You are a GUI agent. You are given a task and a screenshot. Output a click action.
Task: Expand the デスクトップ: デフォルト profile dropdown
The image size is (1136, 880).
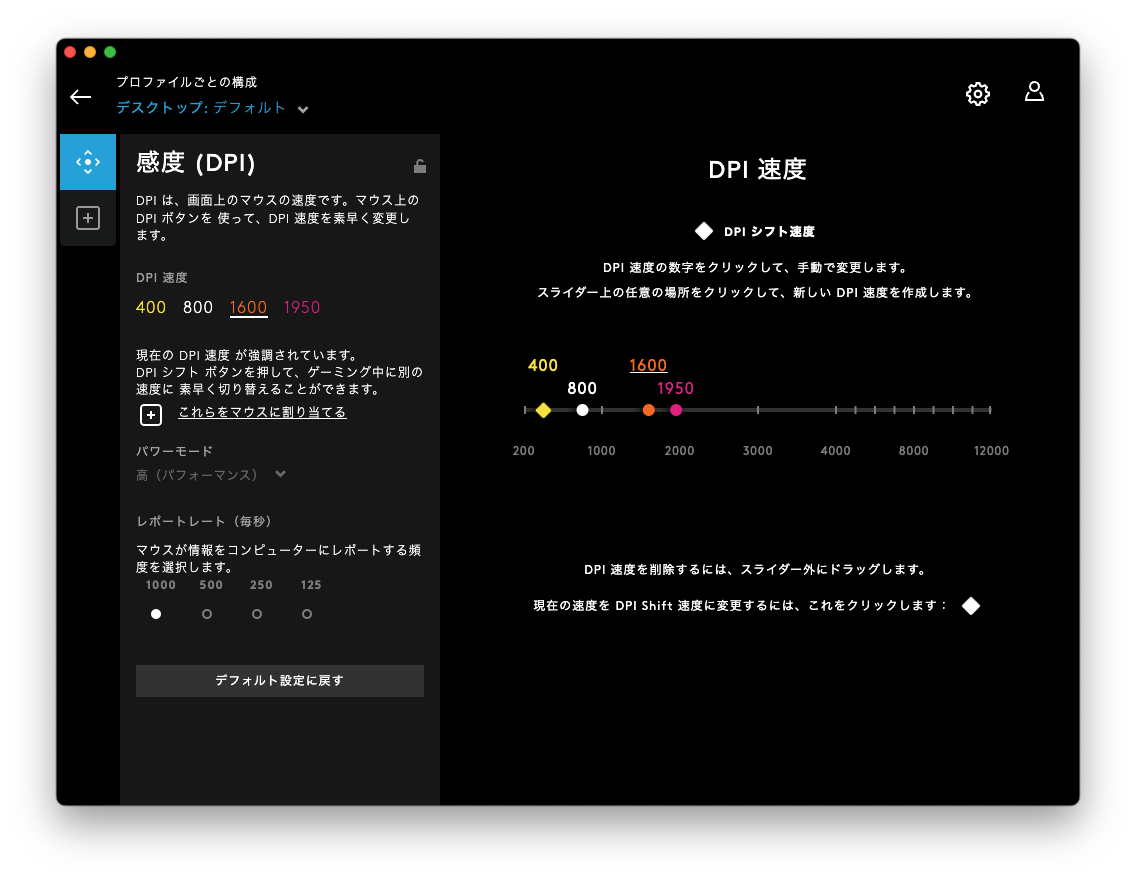coord(303,109)
